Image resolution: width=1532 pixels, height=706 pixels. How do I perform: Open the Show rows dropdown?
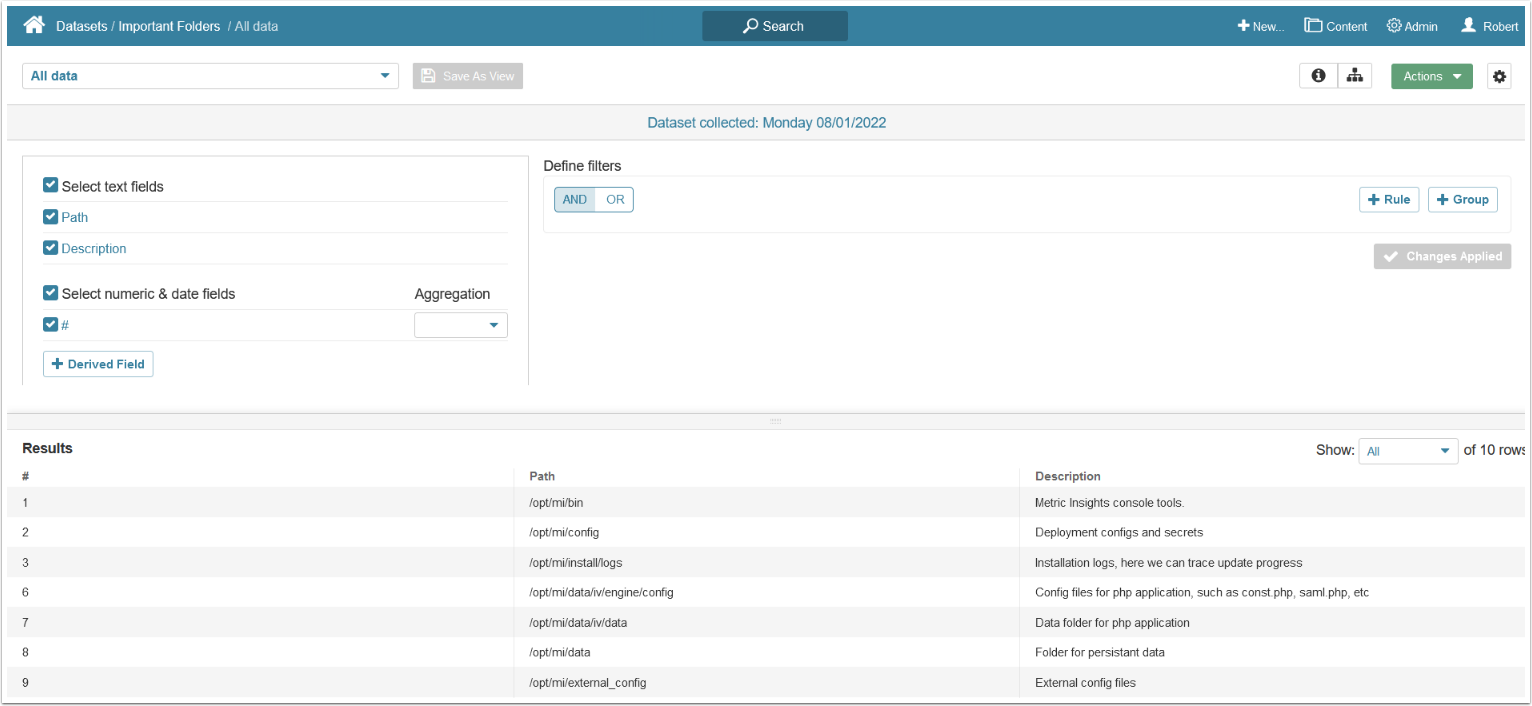1407,451
